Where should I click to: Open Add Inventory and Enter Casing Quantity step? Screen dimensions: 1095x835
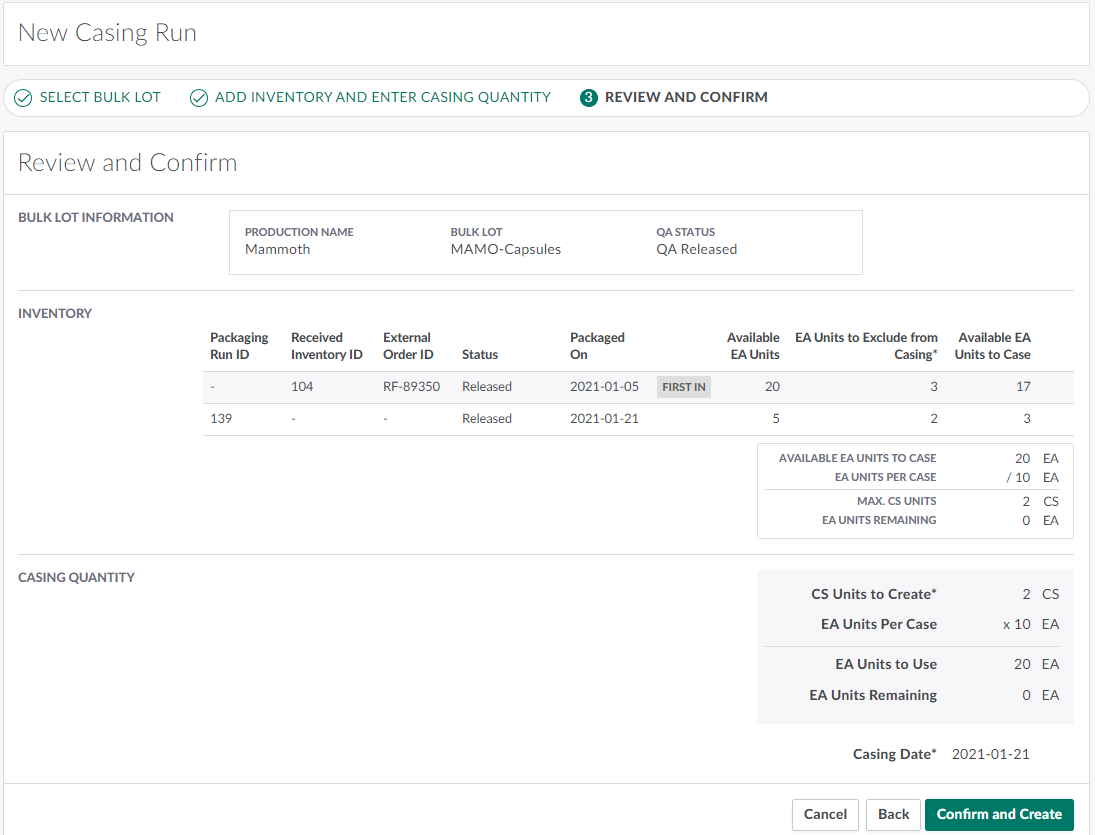(x=382, y=98)
